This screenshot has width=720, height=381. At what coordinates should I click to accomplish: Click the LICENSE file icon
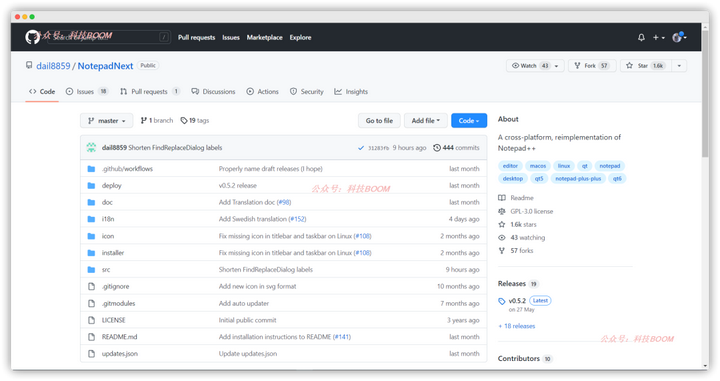91,320
